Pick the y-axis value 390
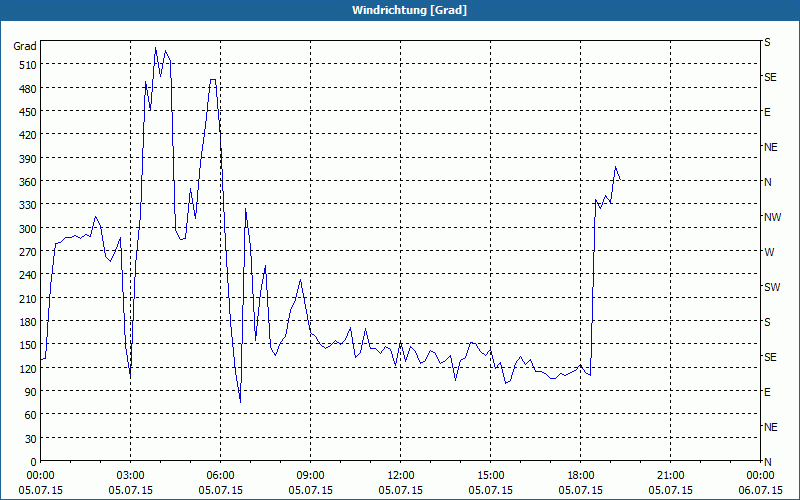Screen dimensions: 800x500 point(28,159)
